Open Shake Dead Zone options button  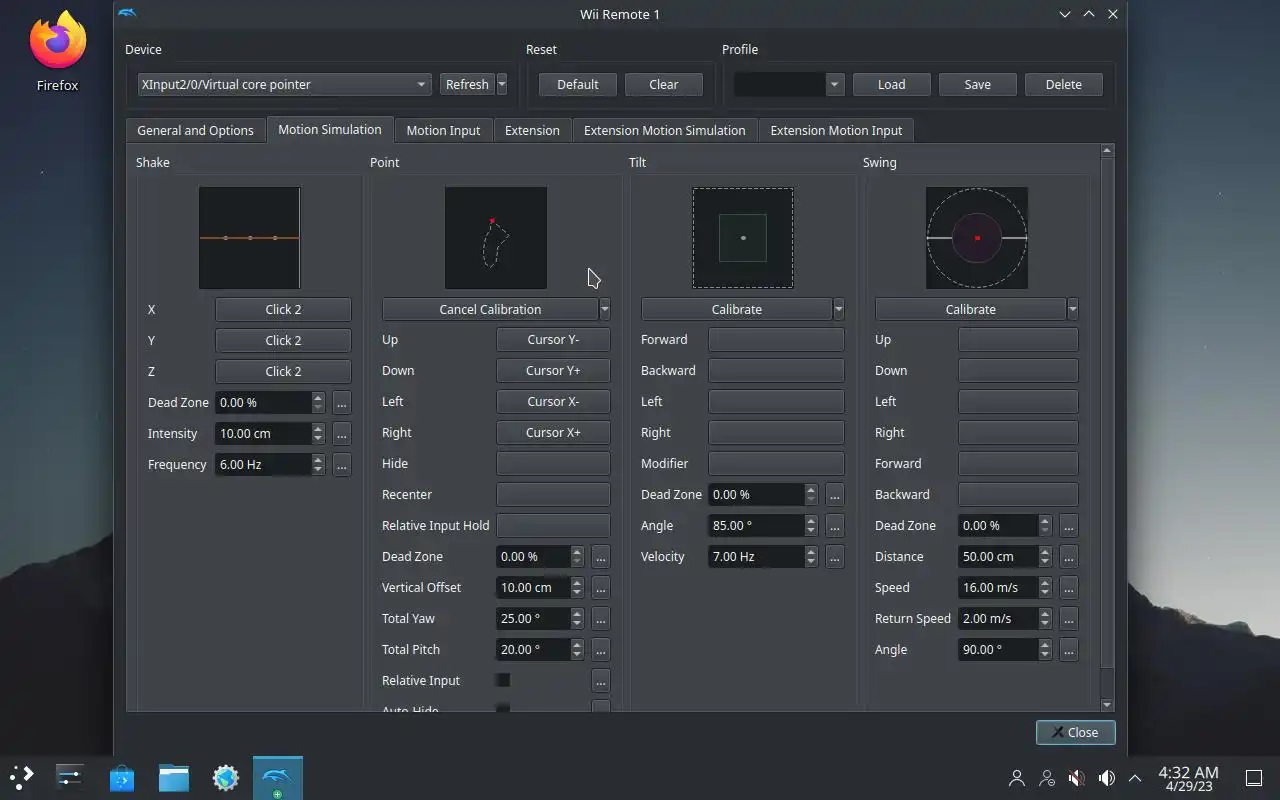[x=341, y=402]
